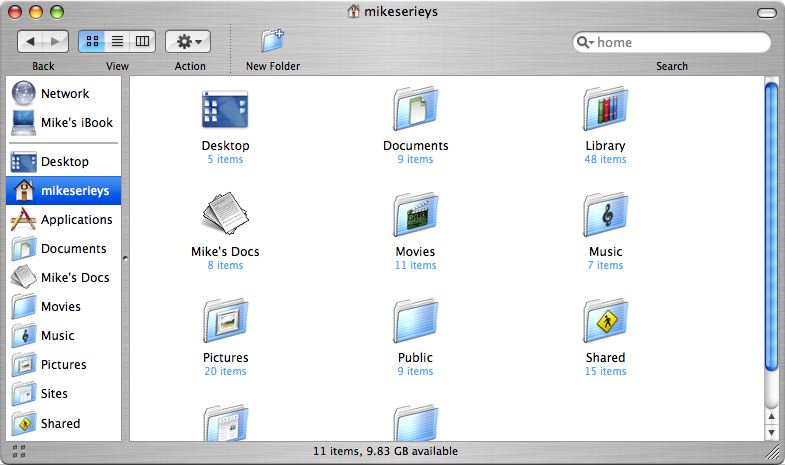Select the Movies folder icon
This screenshot has height=465, width=785.
click(415, 215)
